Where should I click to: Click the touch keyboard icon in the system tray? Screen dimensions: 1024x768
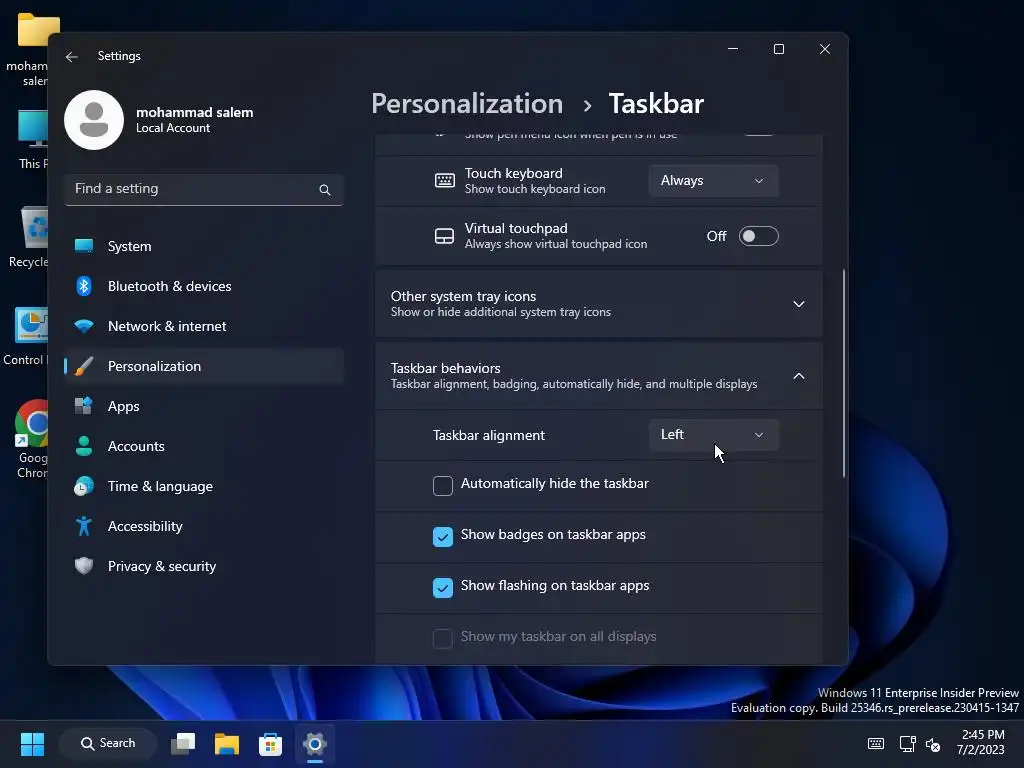pyautogui.click(x=876, y=744)
